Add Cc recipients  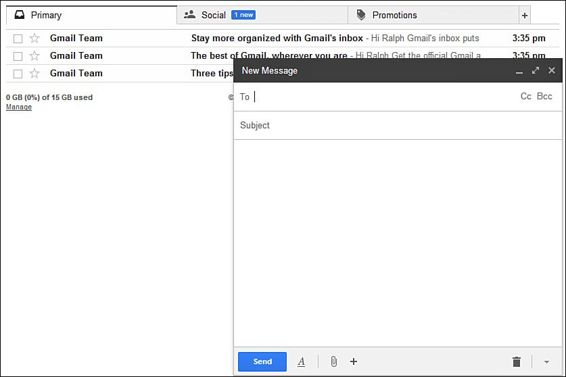pos(526,96)
